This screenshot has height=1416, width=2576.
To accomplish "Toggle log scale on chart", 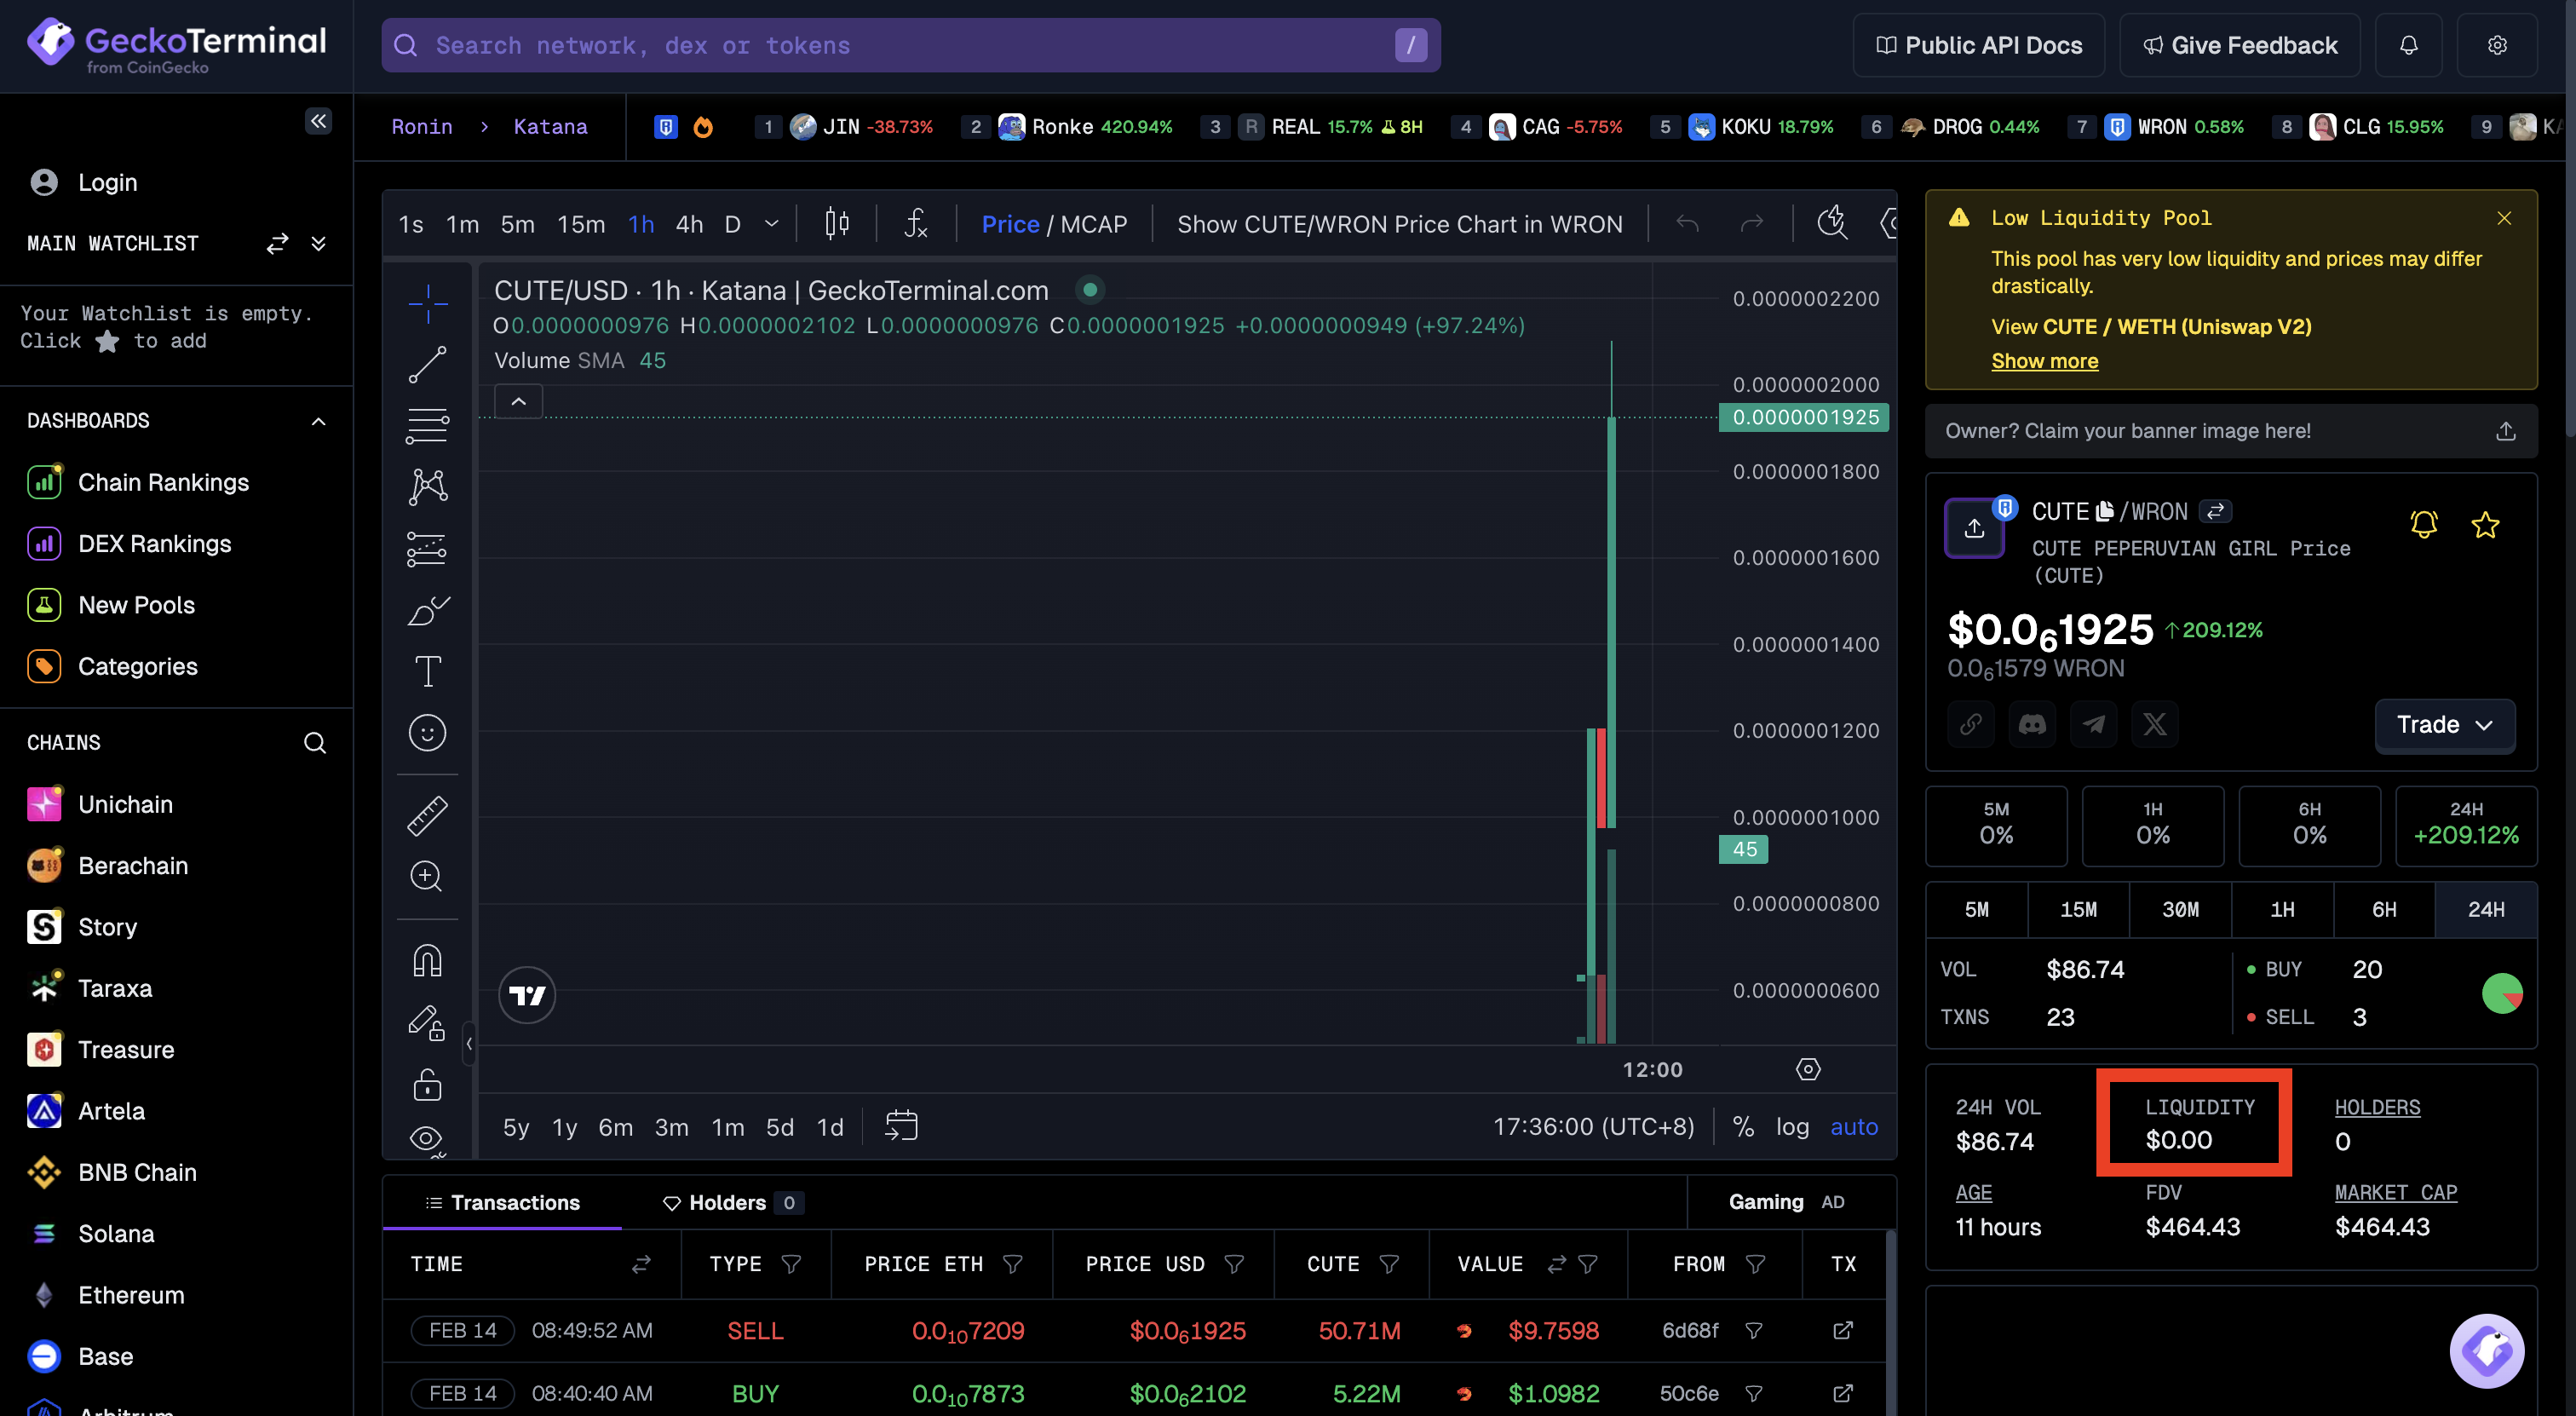I will [1792, 1127].
